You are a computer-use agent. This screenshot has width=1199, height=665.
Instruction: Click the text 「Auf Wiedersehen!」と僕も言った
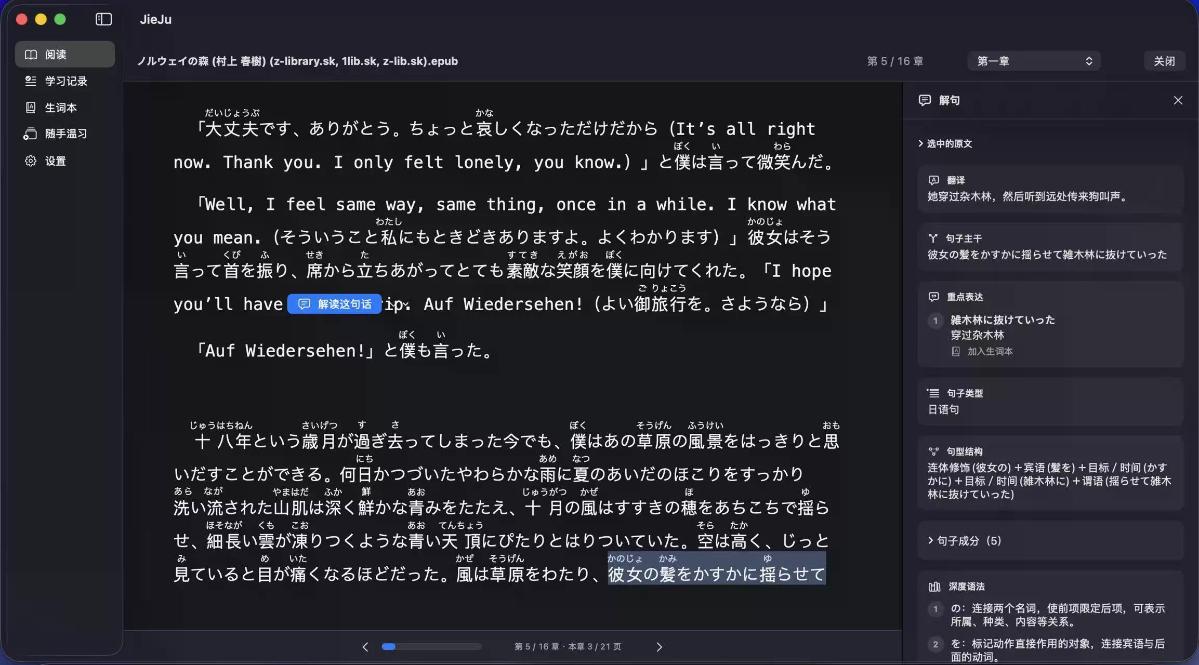point(345,351)
